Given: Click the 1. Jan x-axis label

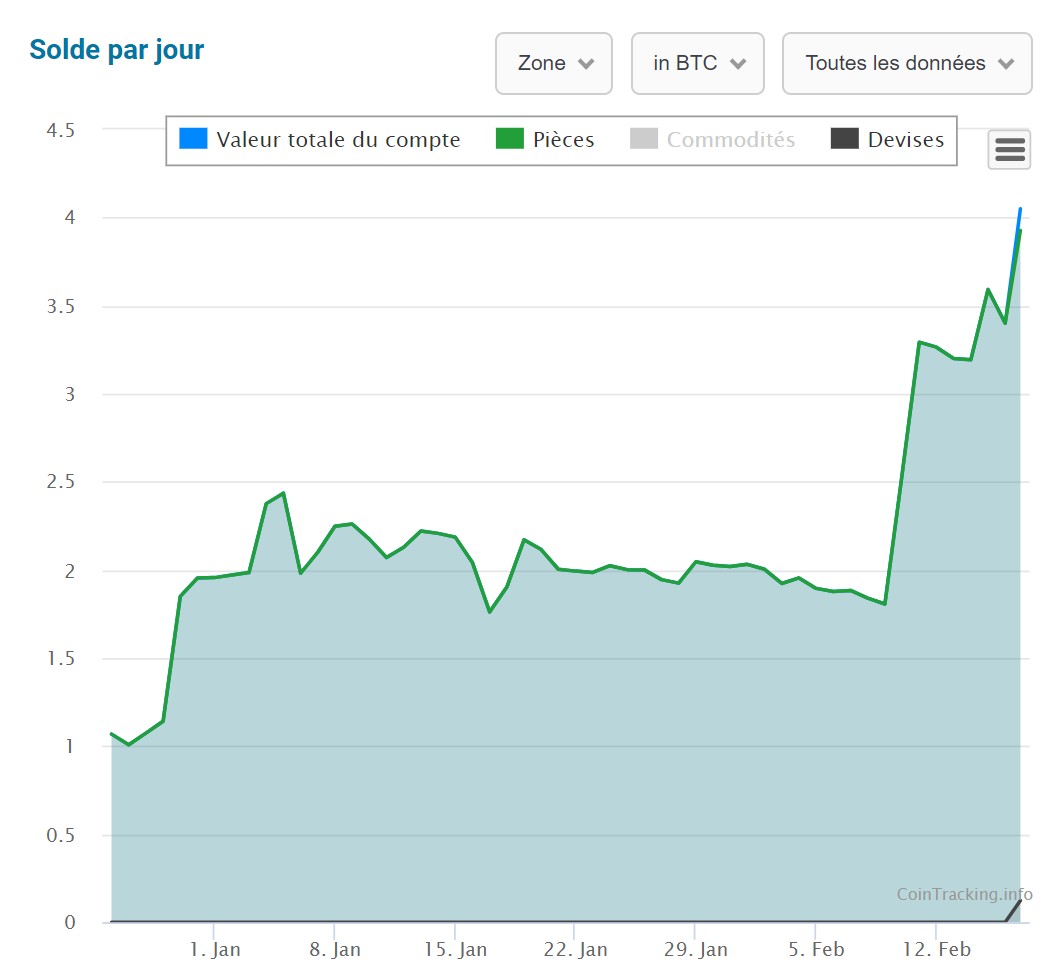Looking at the screenshot, I should [214, 950].
